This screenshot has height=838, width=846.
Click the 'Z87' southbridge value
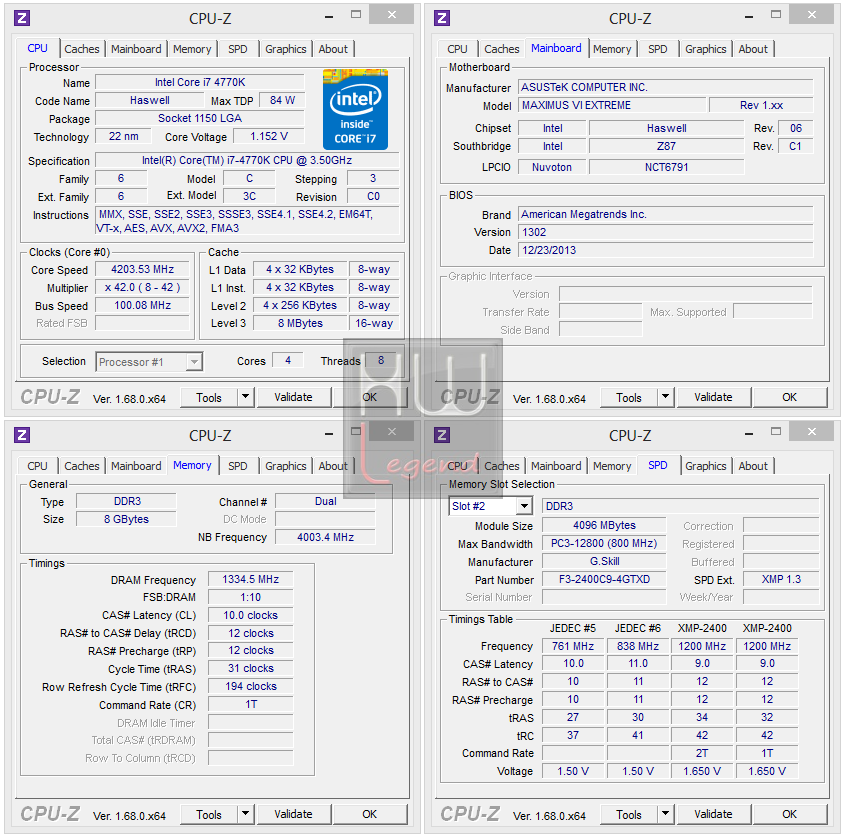coord(666,146)
